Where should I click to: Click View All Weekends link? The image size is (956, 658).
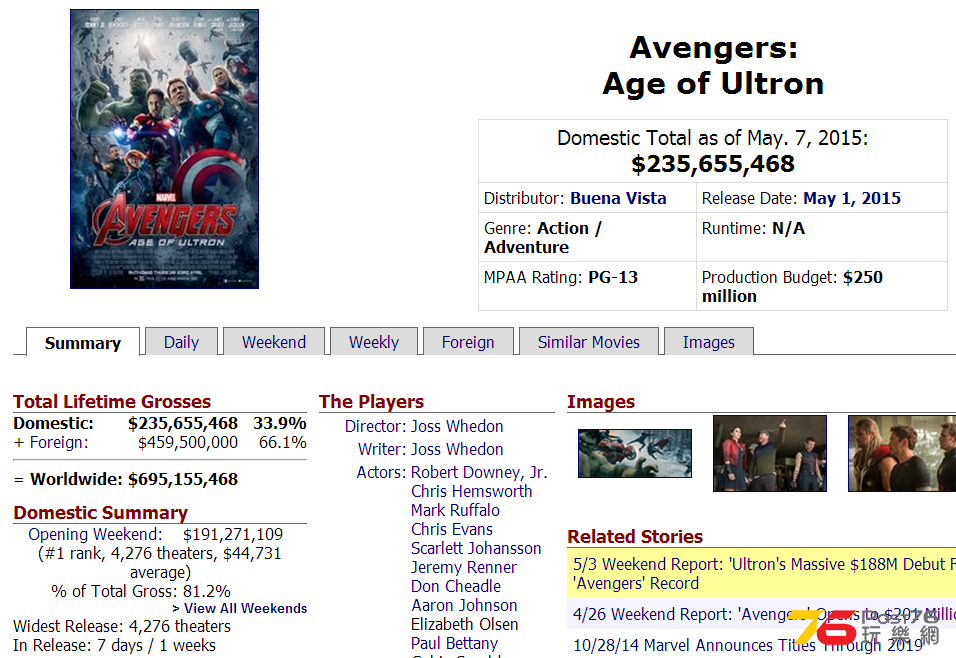pos(240,609)
